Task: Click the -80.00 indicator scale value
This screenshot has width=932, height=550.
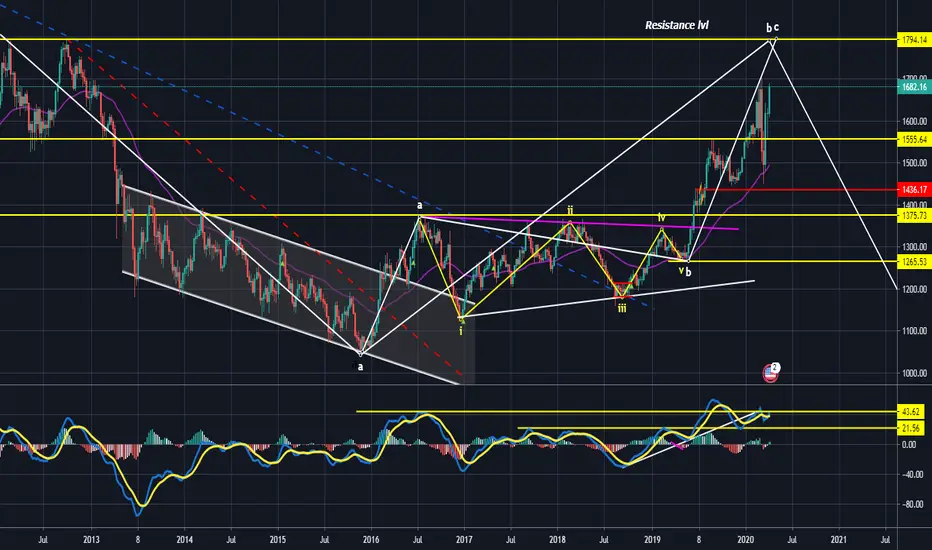Action: pos(912,504)
